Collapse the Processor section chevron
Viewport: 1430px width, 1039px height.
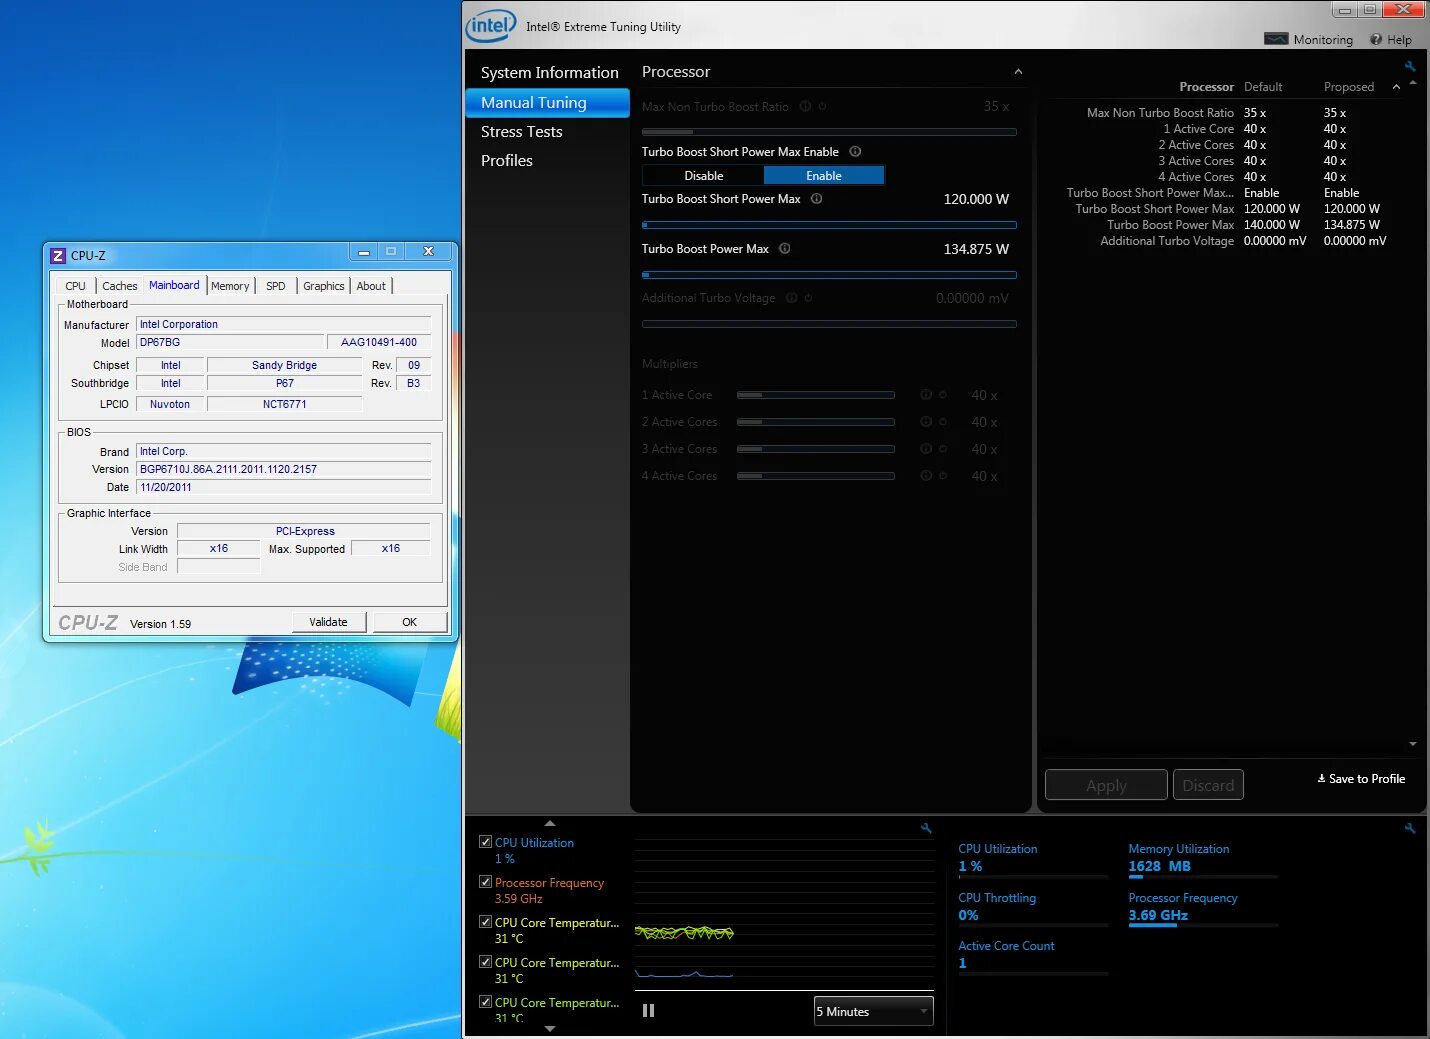click(x=1018, y=72)
